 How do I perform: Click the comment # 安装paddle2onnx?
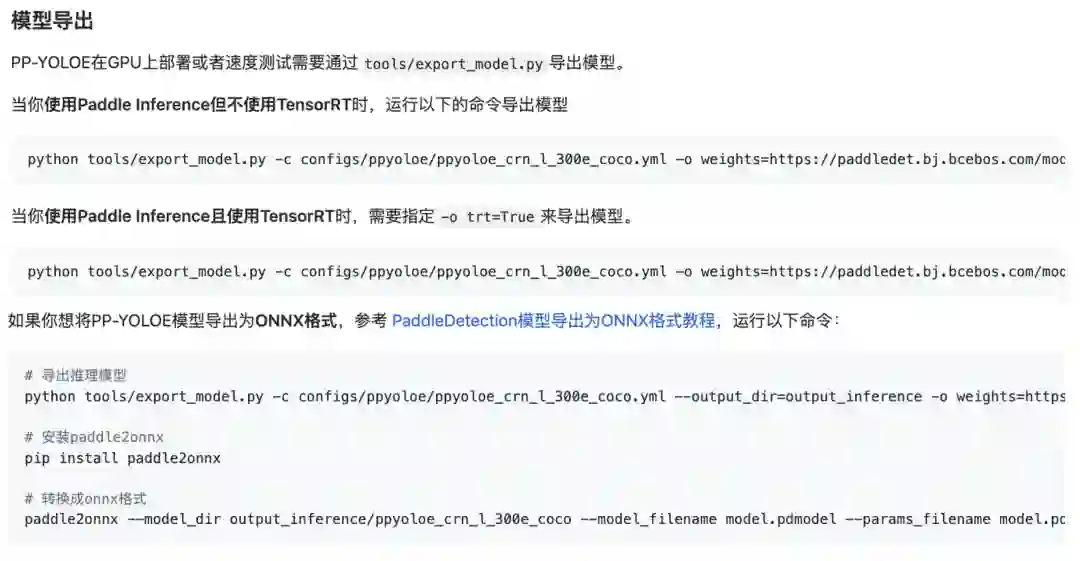point(94,437)
